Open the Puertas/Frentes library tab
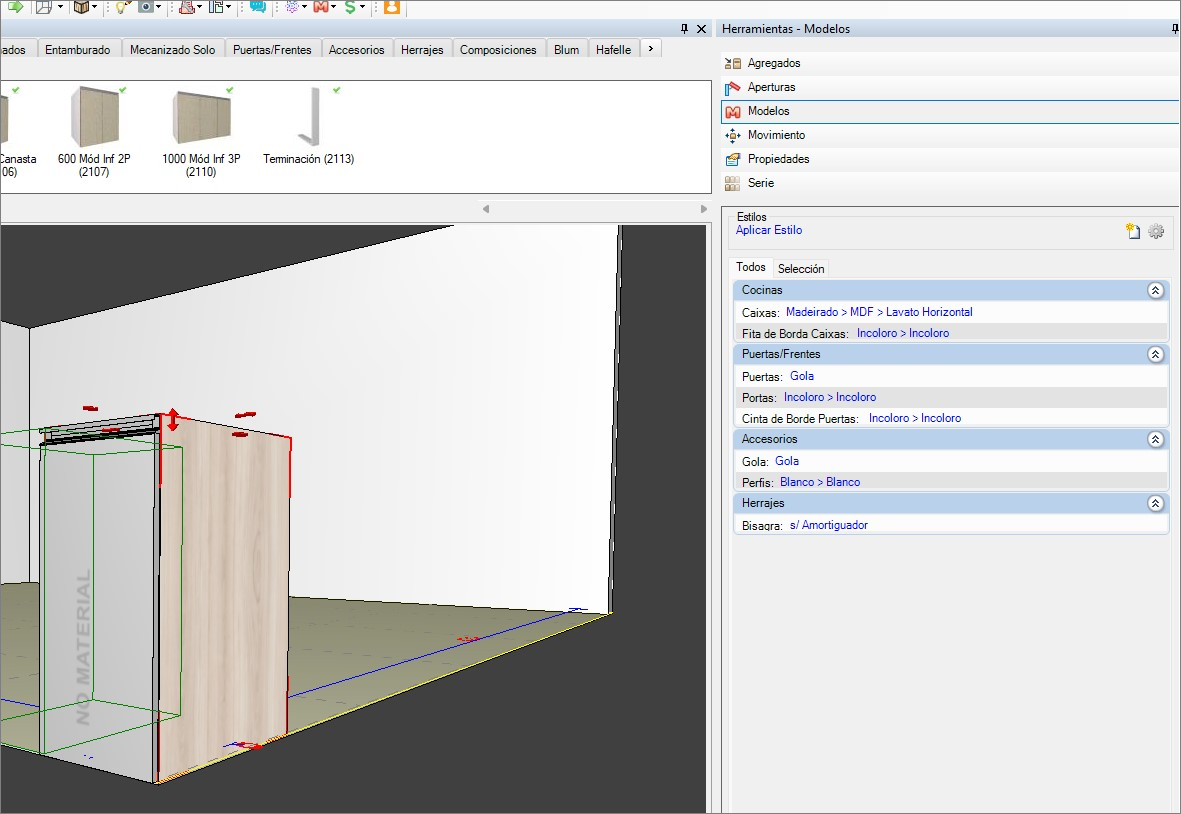1181x814 pixels. pos(272,49)
